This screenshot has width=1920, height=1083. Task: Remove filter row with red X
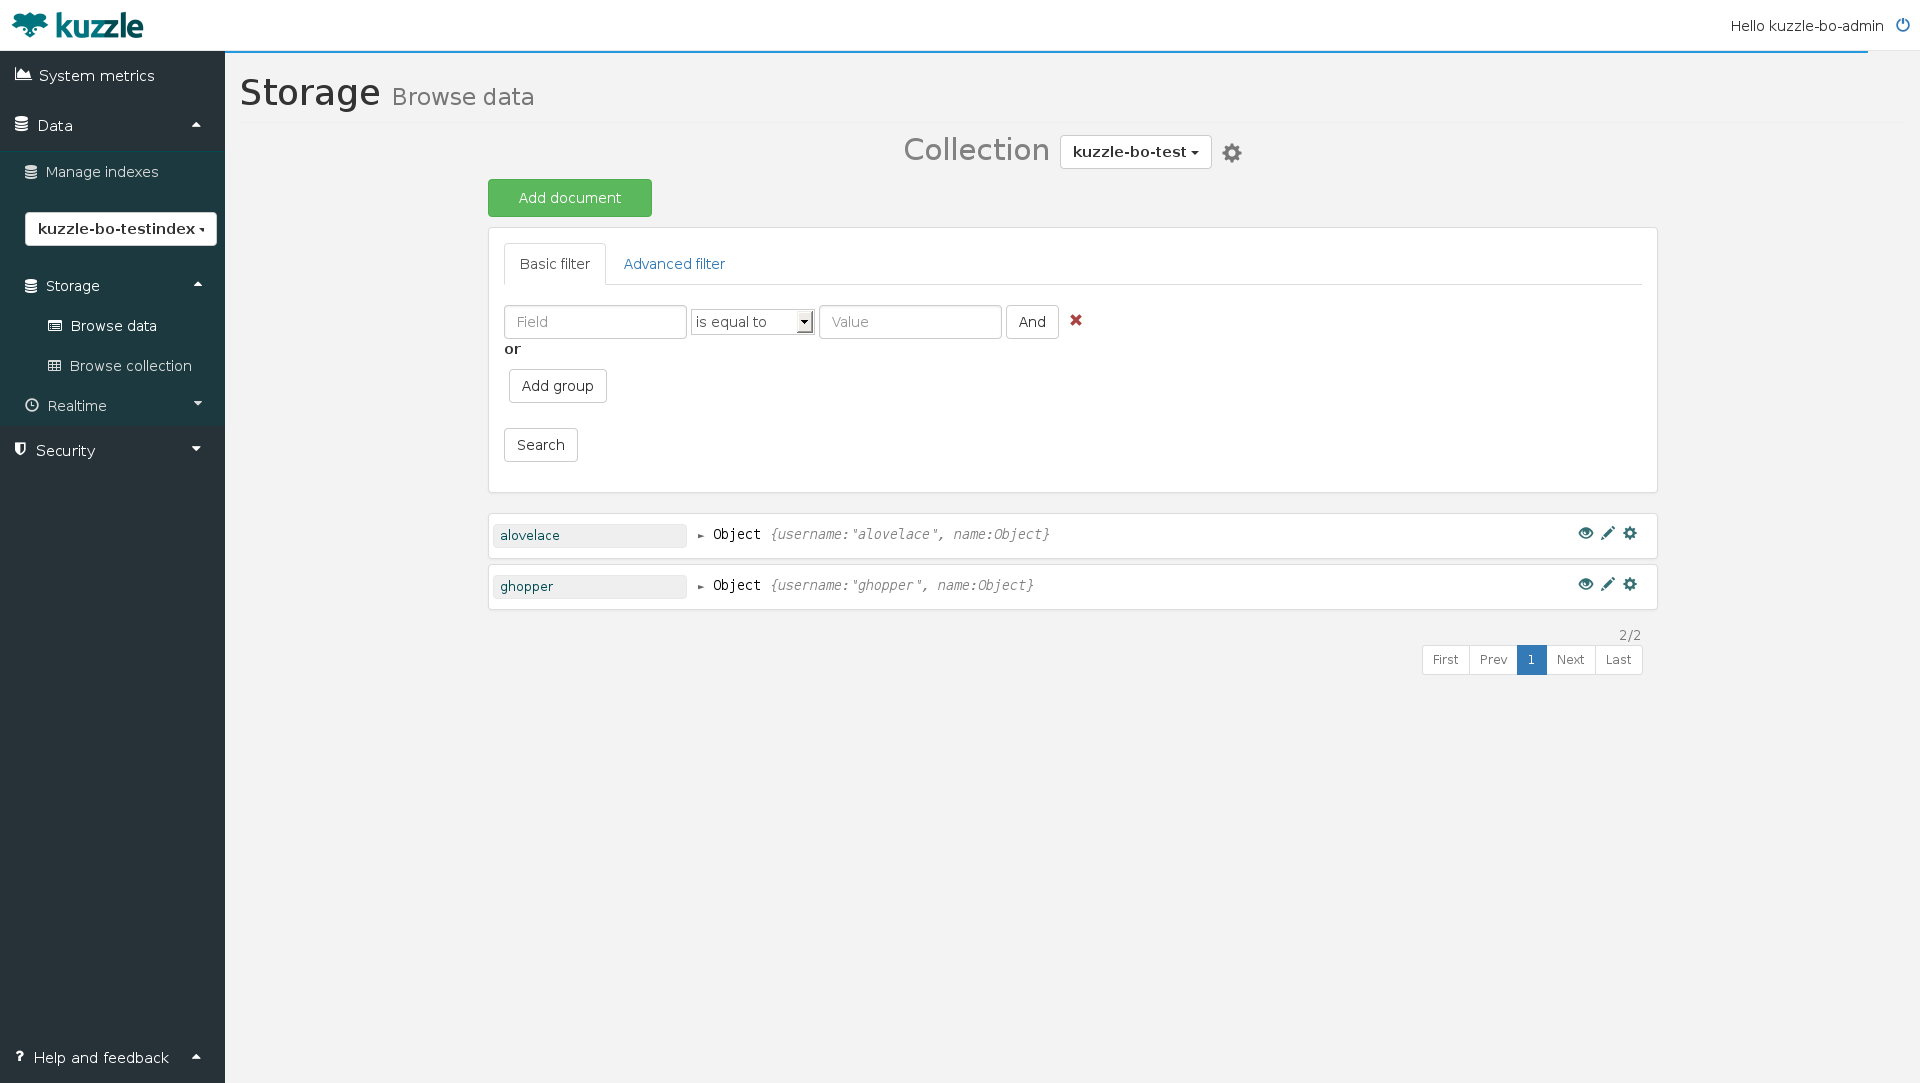tap(1076, 320)
